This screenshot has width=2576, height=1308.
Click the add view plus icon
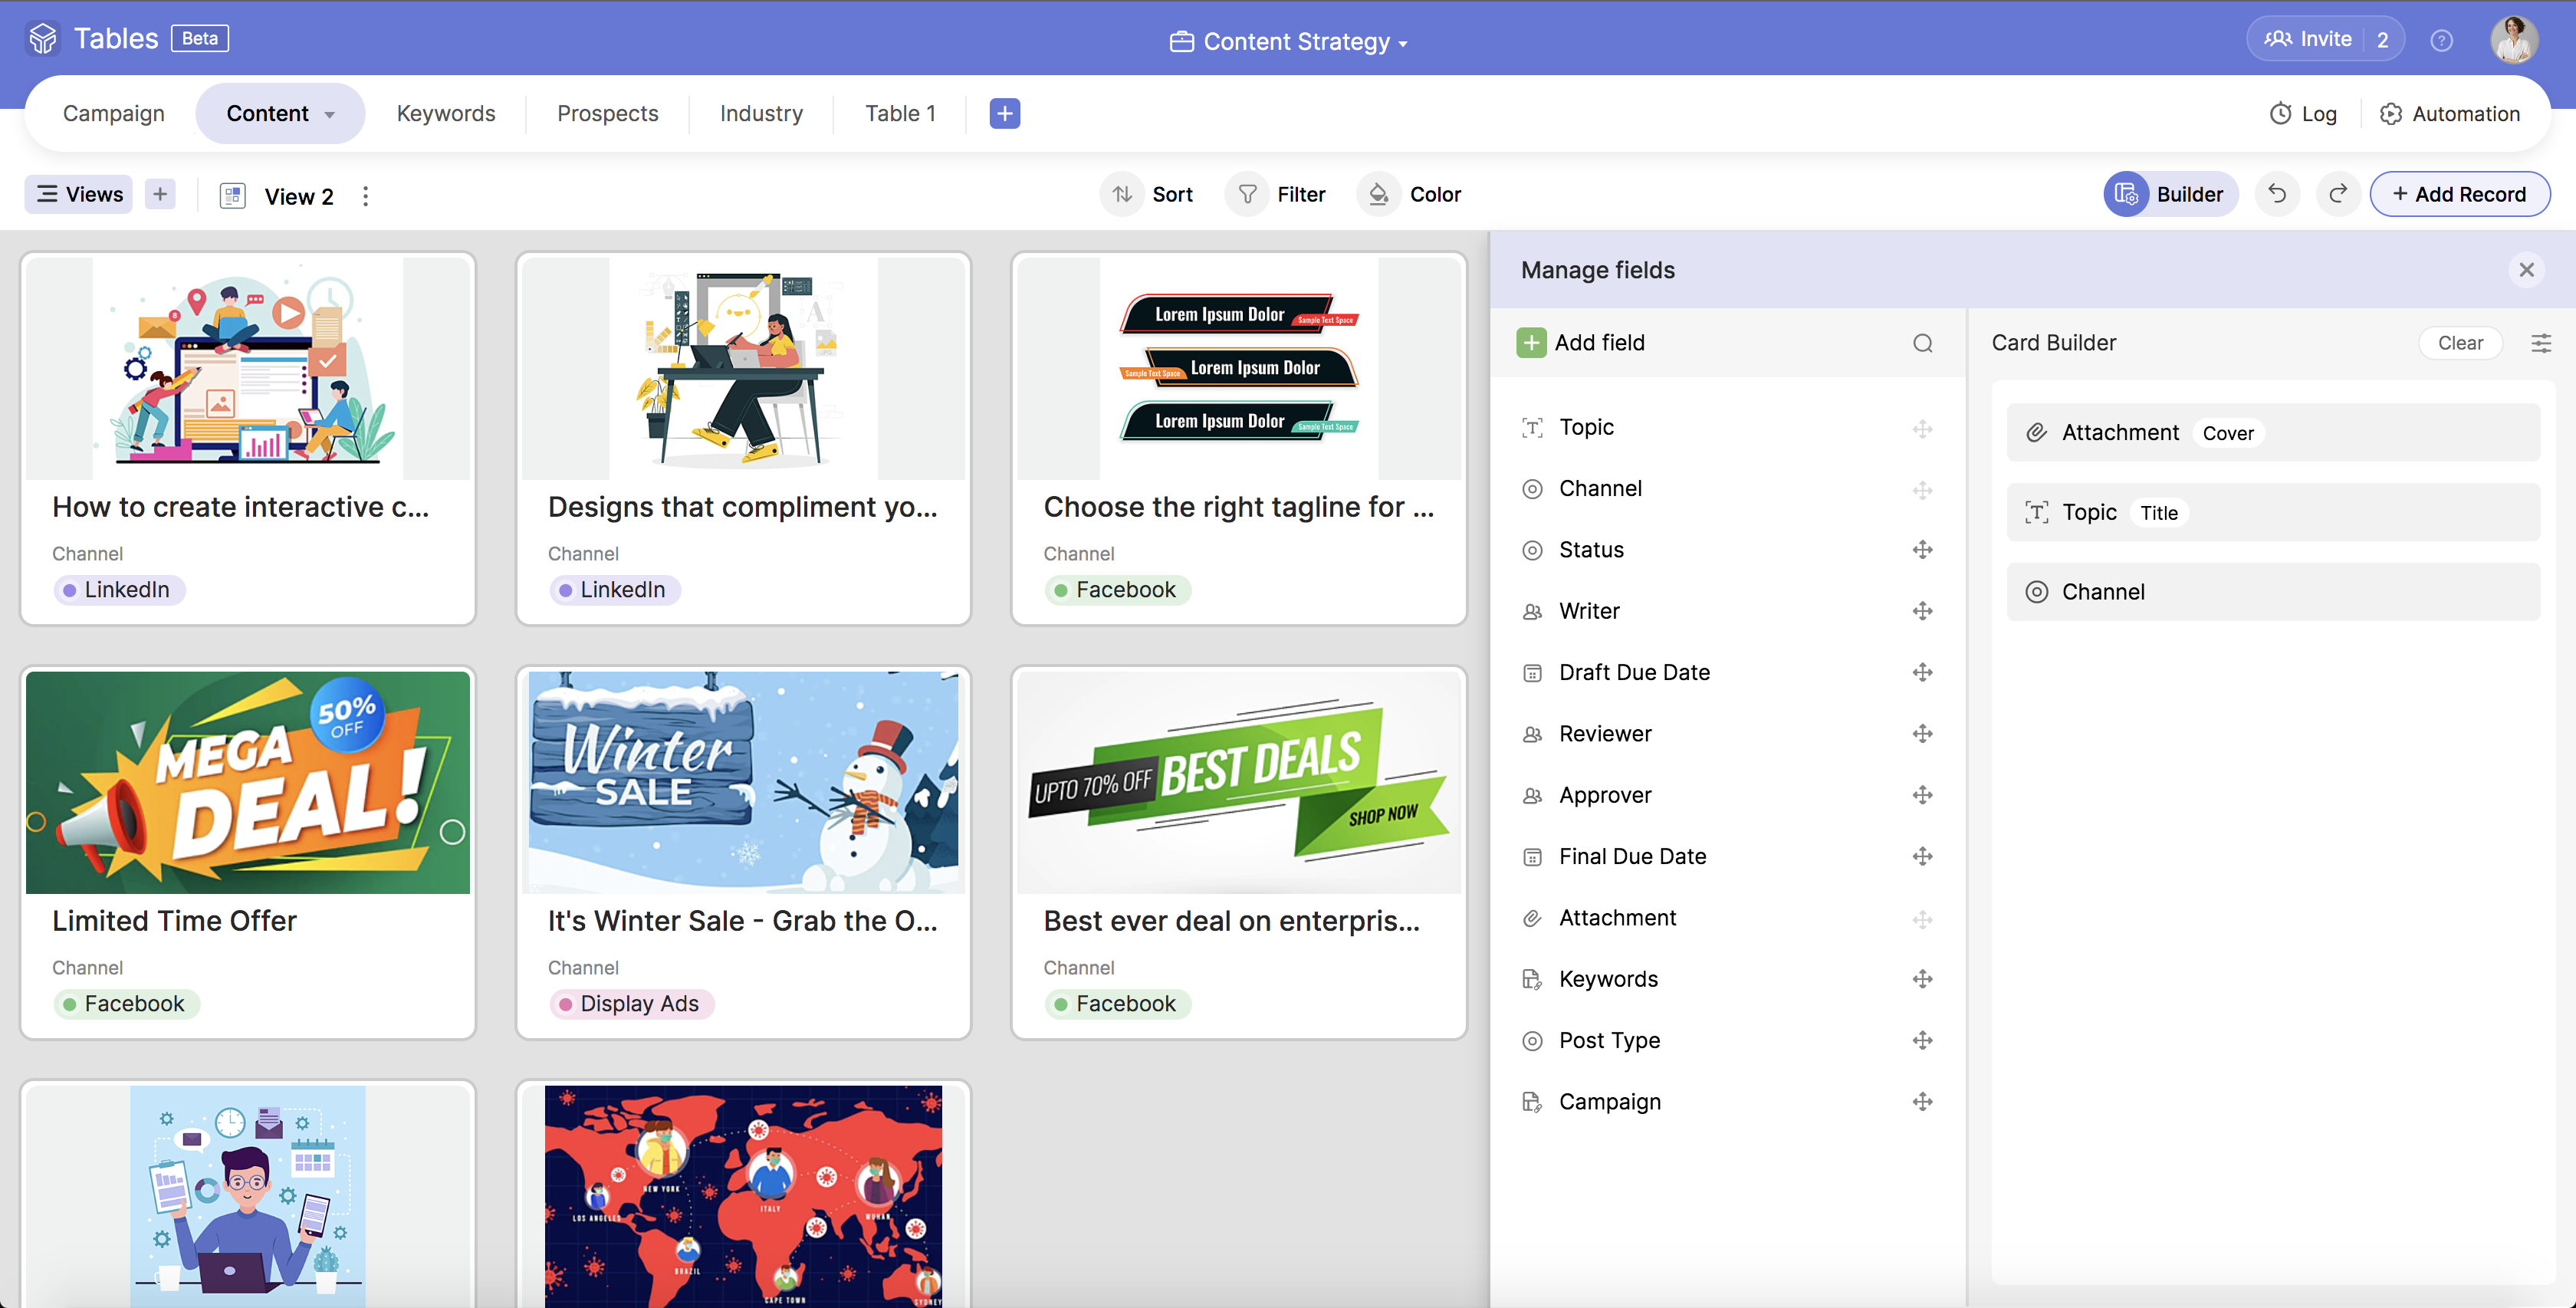pos(160,194)
